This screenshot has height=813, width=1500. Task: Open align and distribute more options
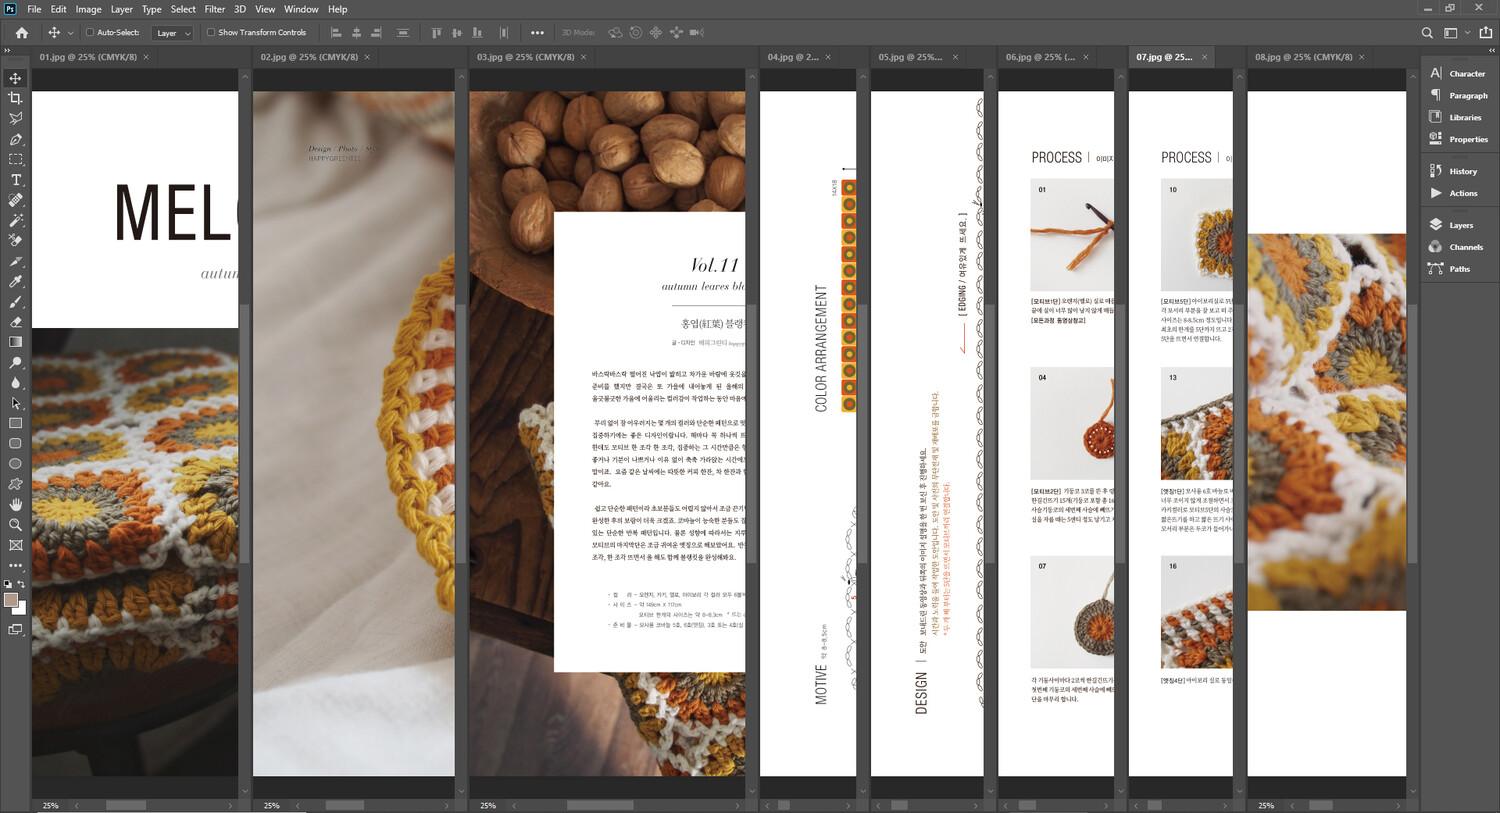[537, 33]
